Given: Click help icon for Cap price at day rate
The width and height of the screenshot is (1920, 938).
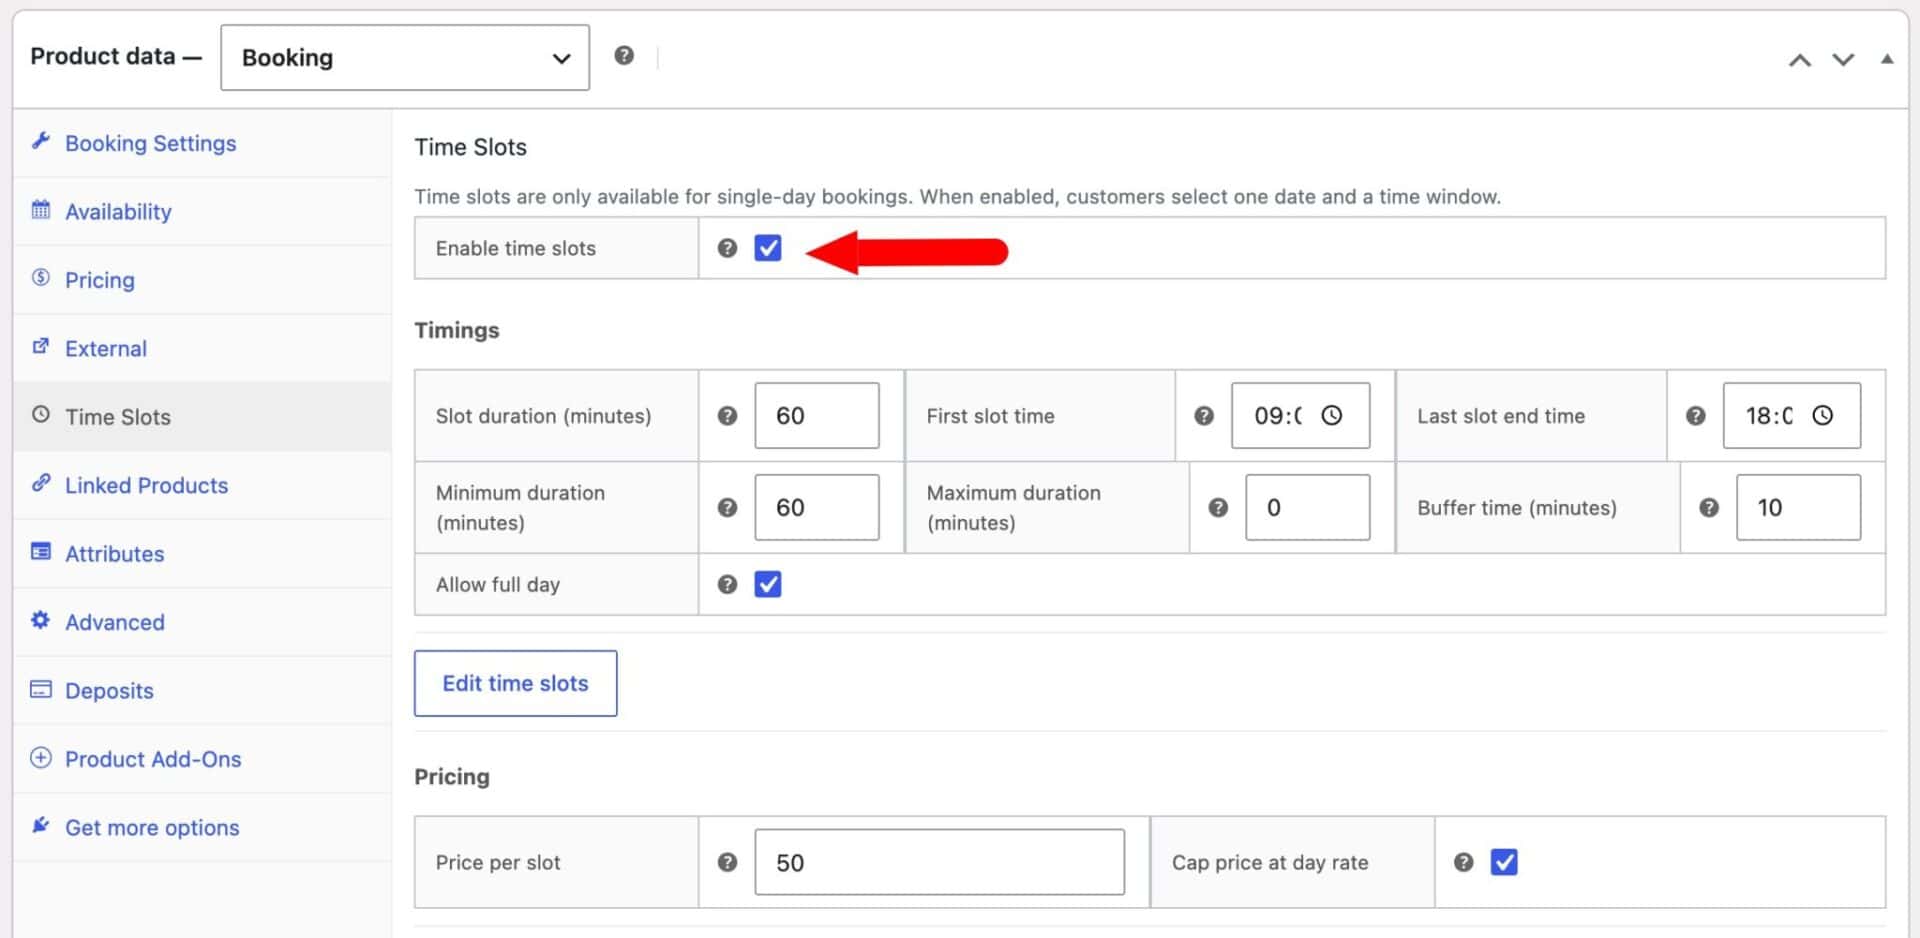Looking at the screenshot, I should [1463, 862].
